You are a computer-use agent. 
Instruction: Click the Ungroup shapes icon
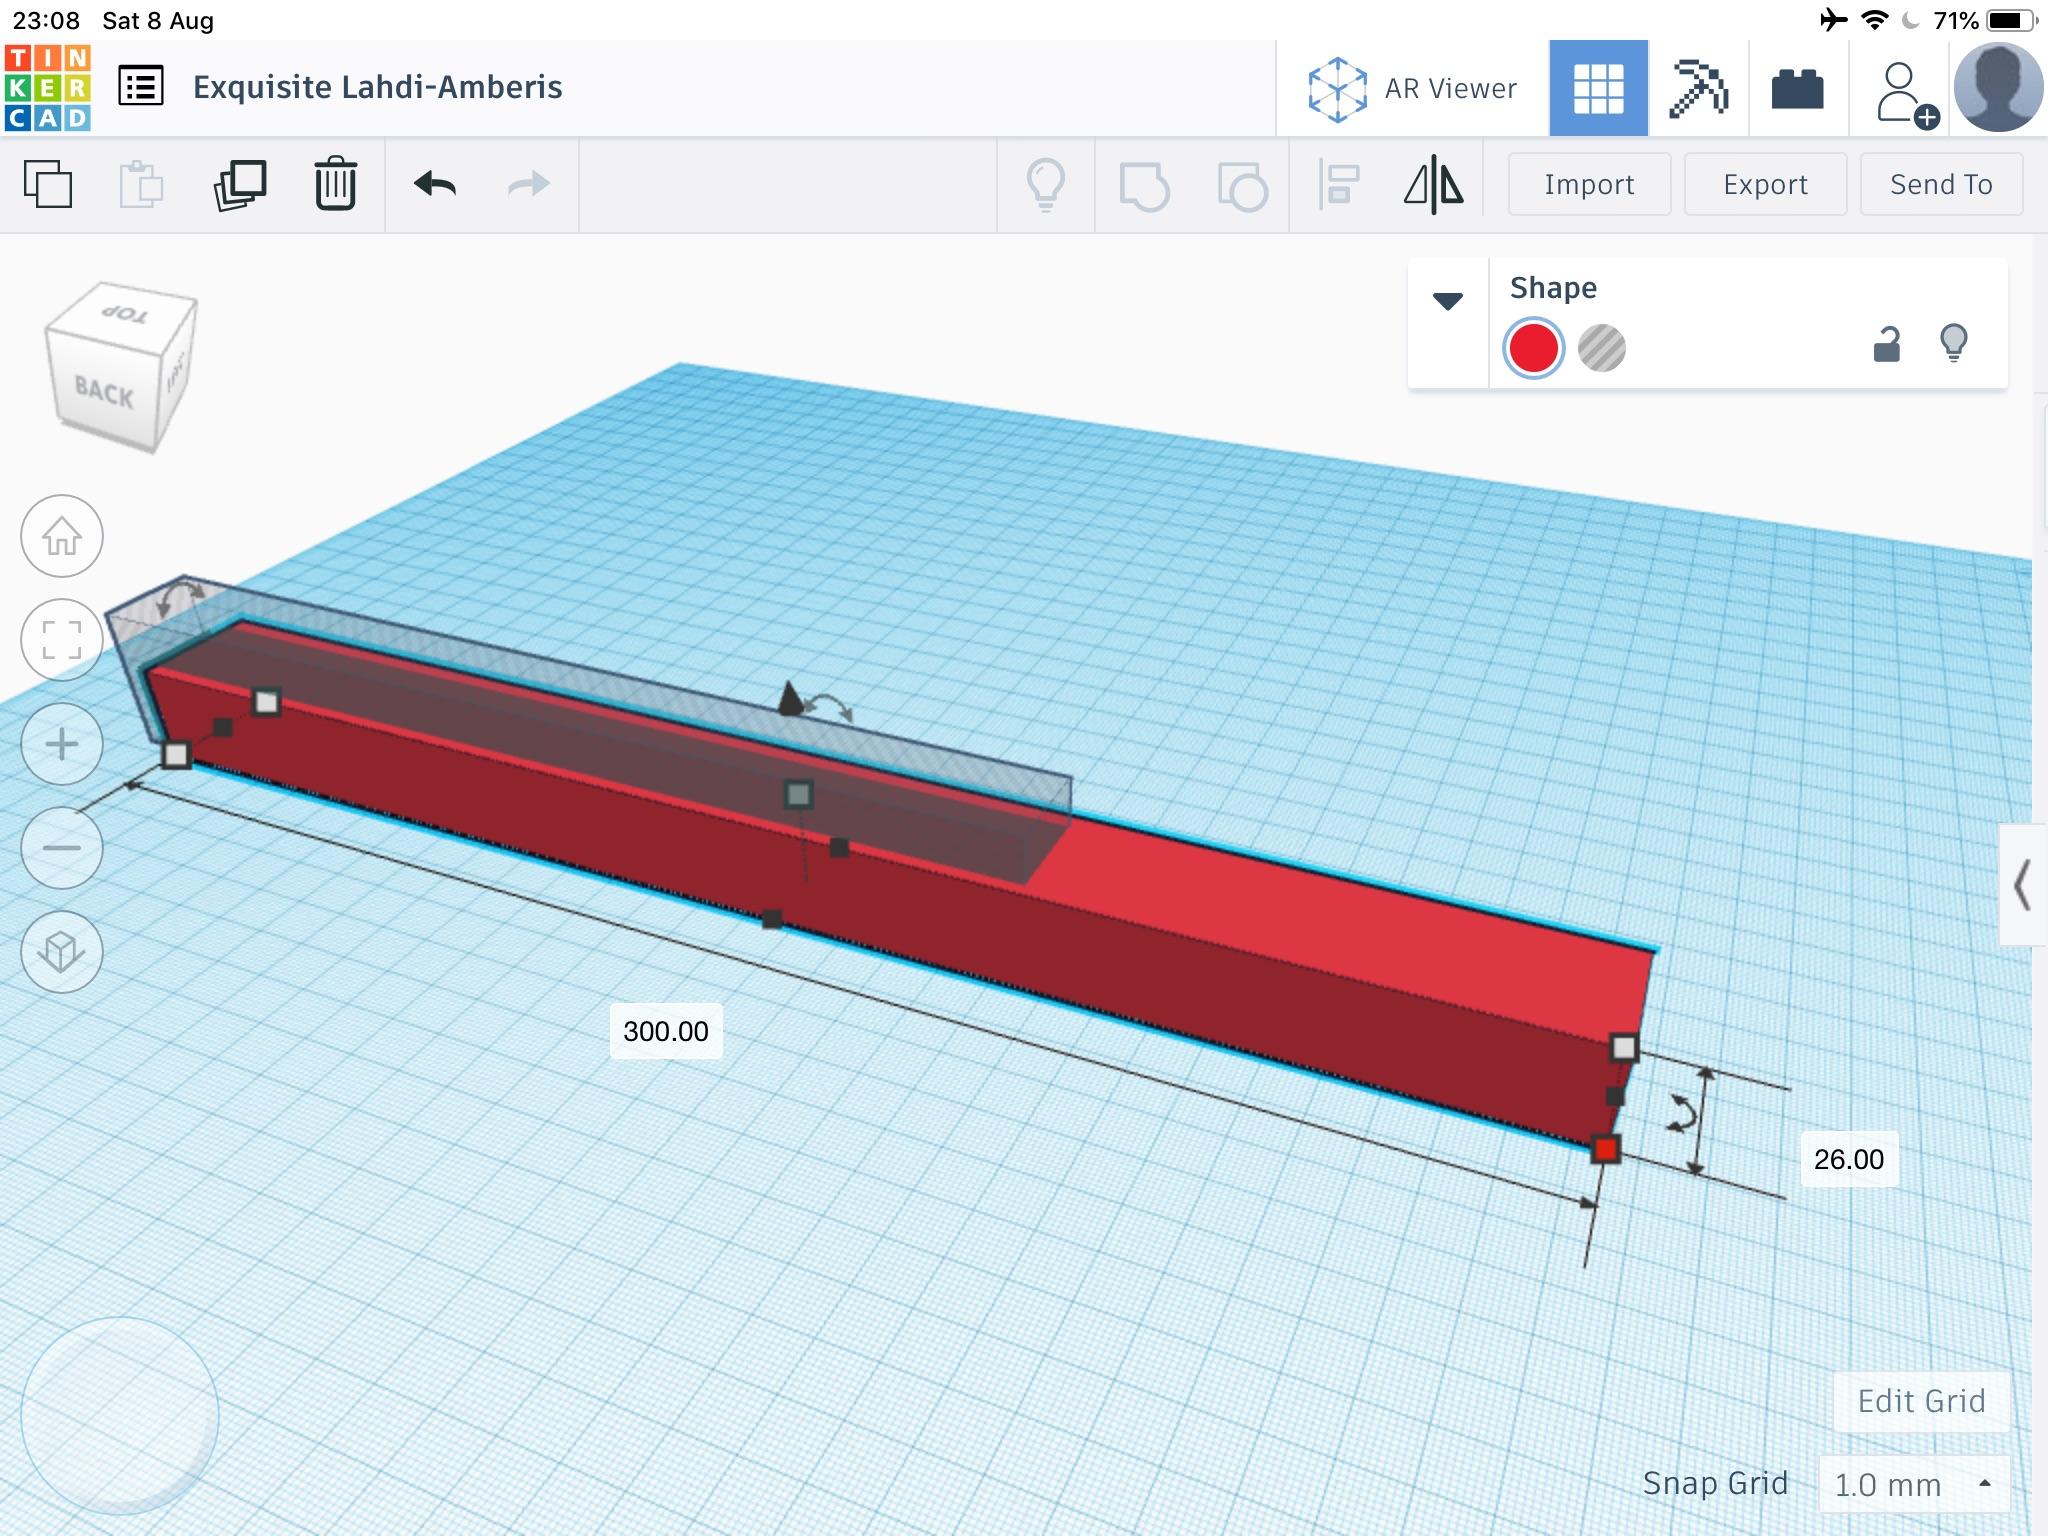coord(1242,185)
